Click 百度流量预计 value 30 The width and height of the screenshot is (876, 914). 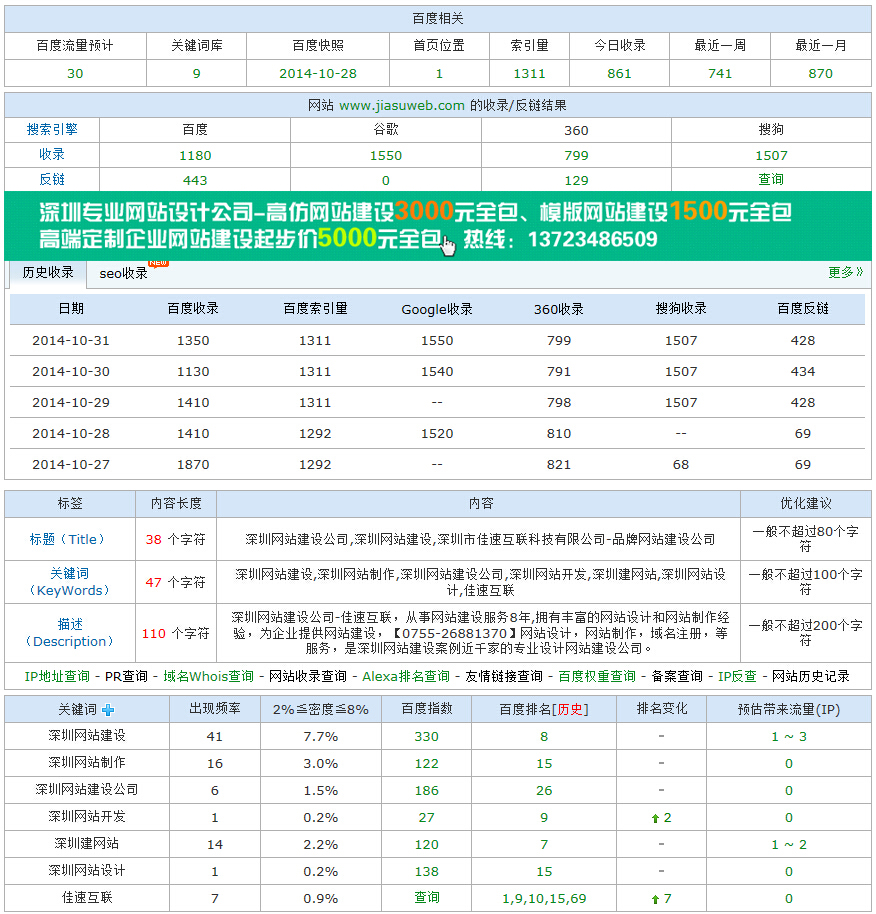pyautogui.click(x=75, y=73)
